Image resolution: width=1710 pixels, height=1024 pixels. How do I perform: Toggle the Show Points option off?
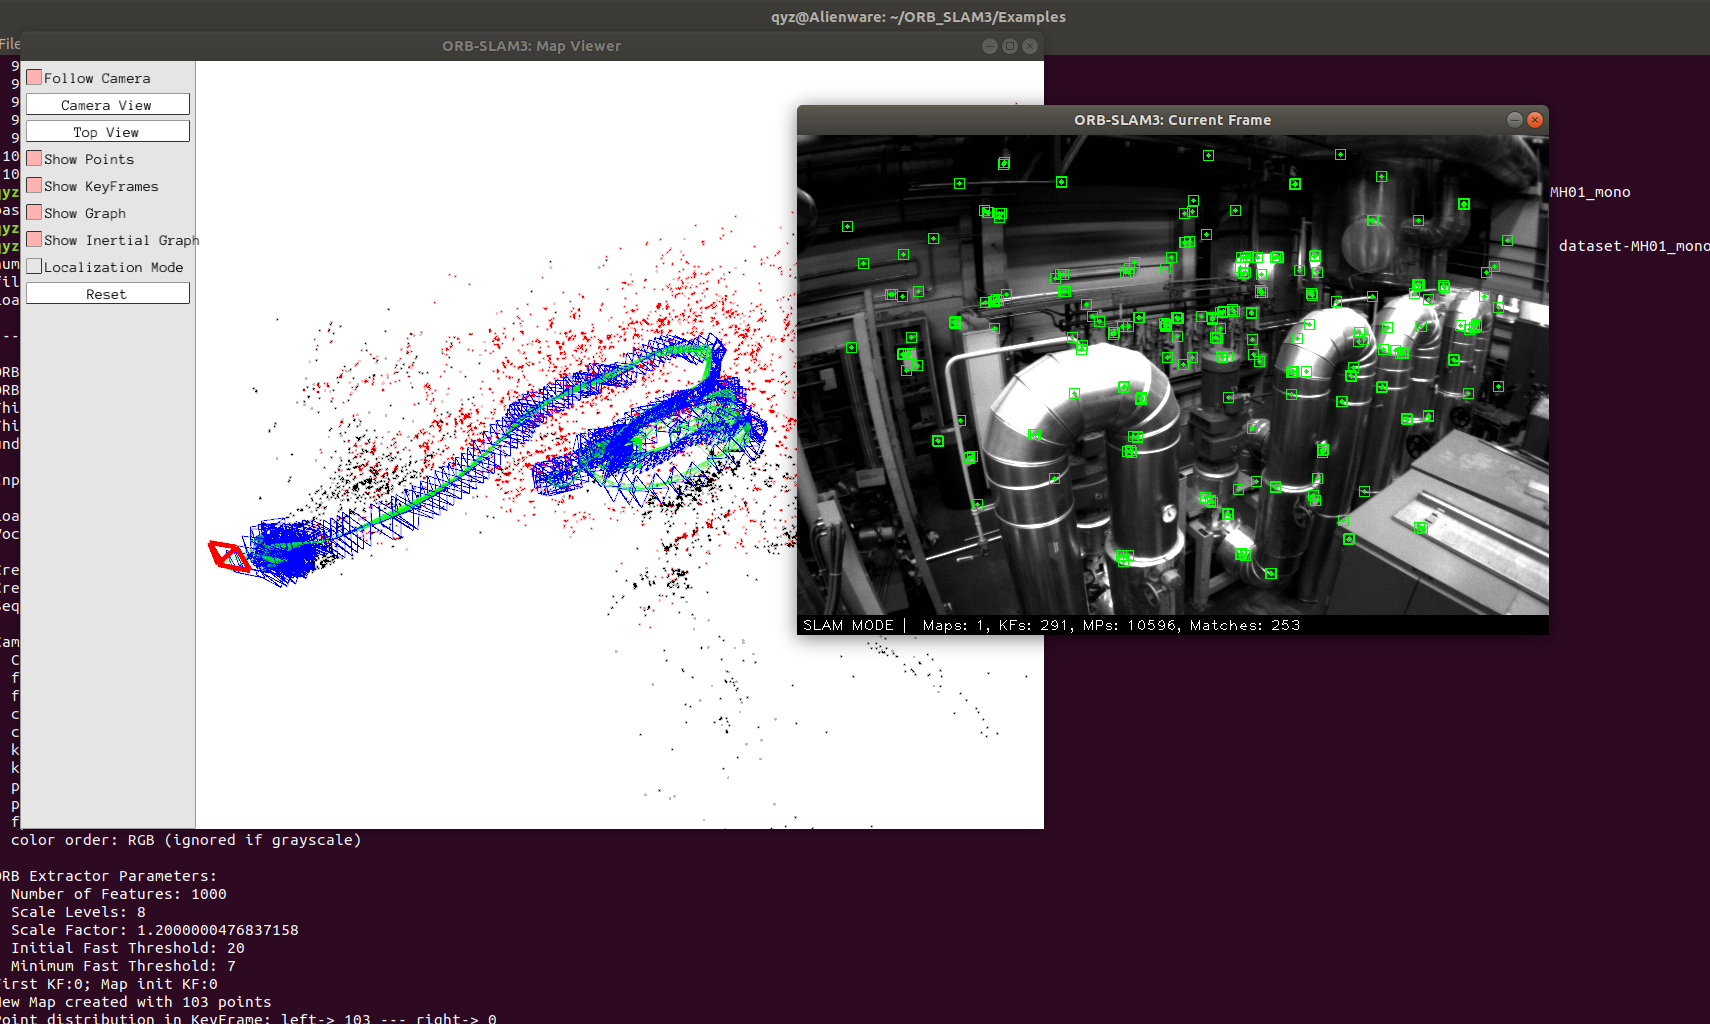[x=36, y=158]
